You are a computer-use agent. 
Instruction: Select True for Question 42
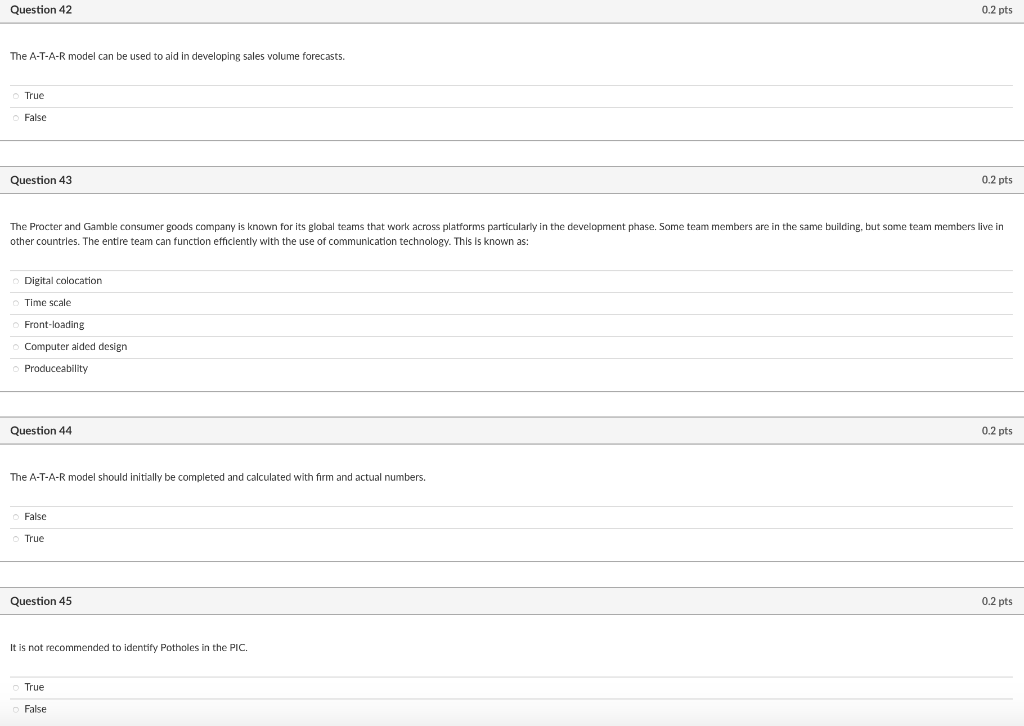[x=16, y=96]
